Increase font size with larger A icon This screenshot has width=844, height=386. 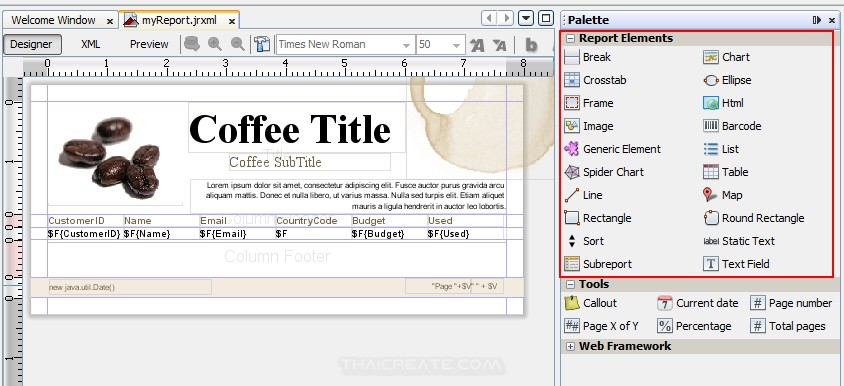[476, 45]
